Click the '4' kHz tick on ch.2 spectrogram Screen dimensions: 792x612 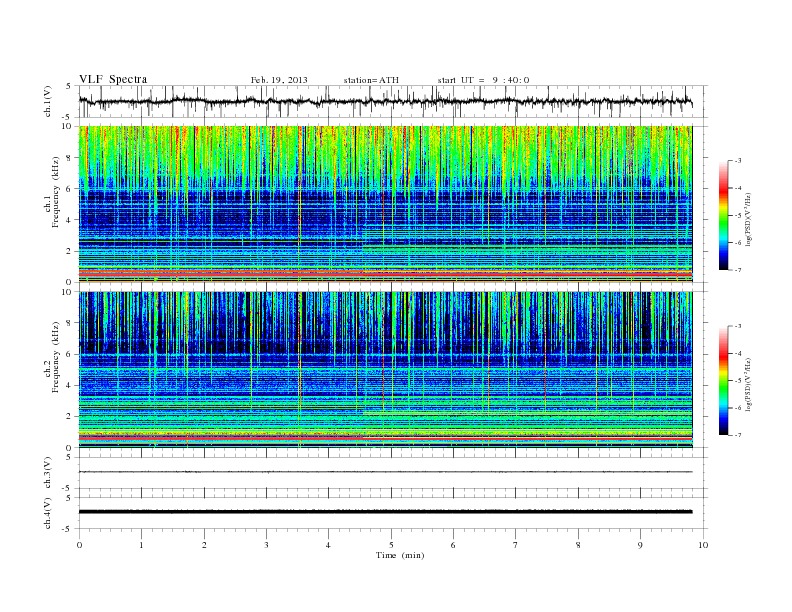click(69, 385)
